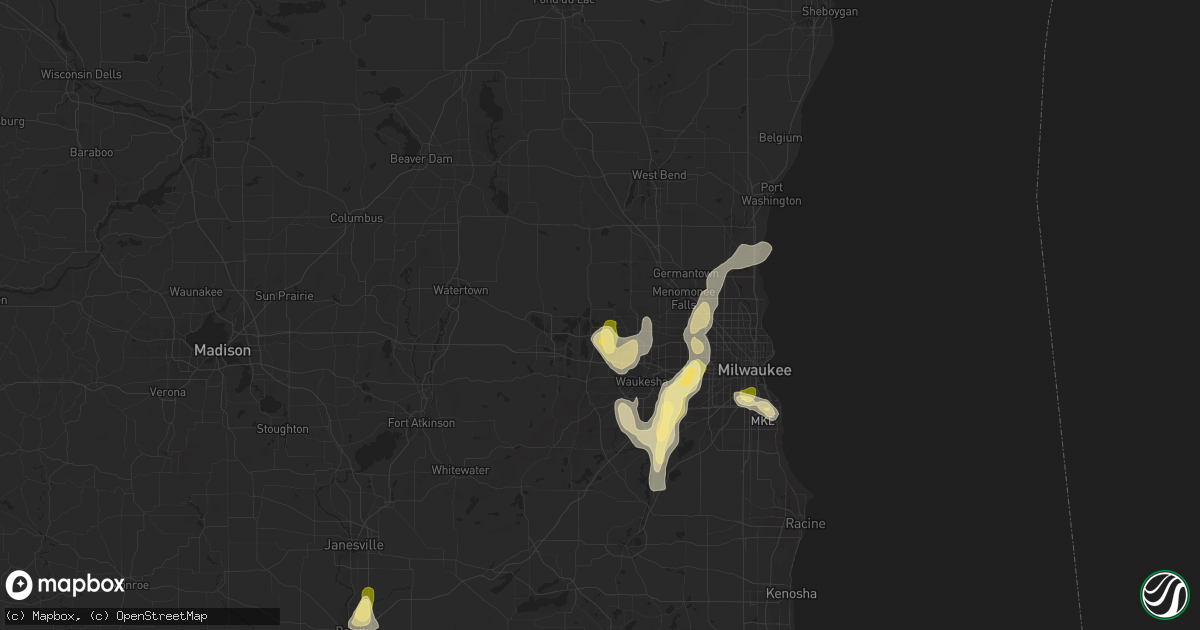Click the Stoughton label
Screen dimensions: 1200x630
282,429
